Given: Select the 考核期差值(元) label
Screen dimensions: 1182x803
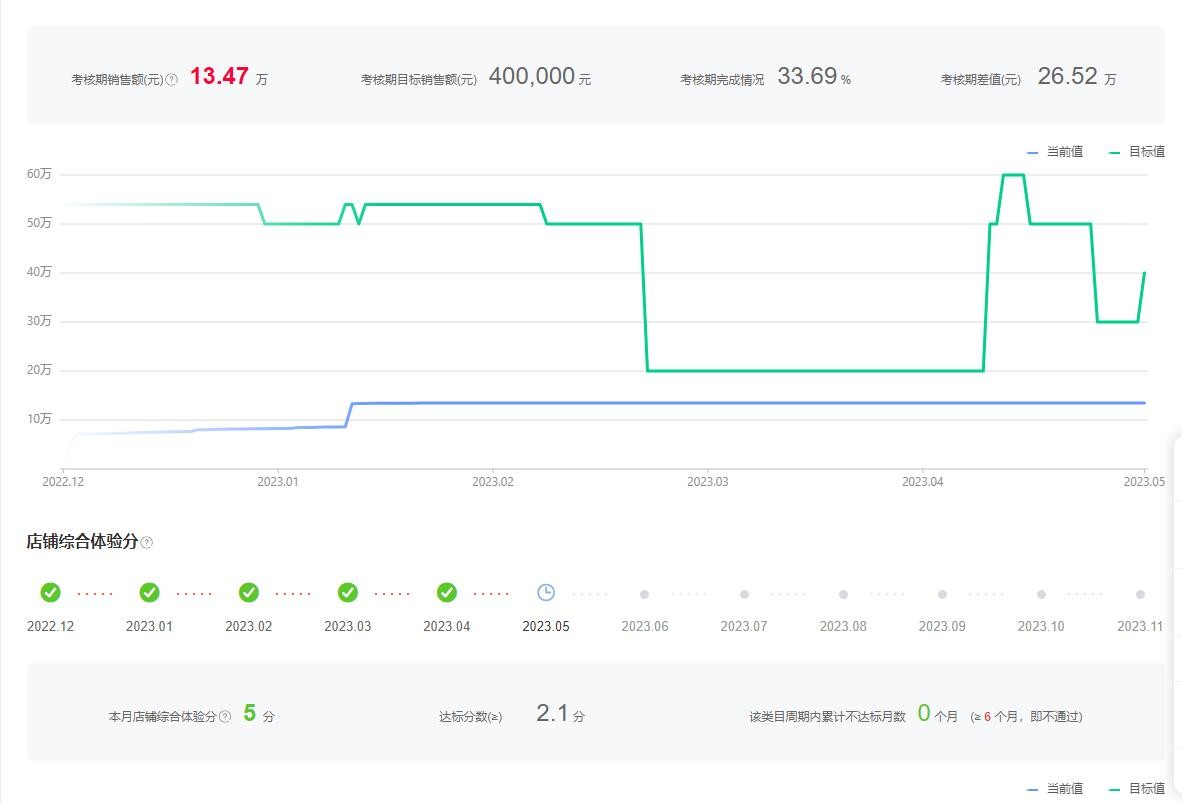Looking at the screenshot, I should point(981,79).
